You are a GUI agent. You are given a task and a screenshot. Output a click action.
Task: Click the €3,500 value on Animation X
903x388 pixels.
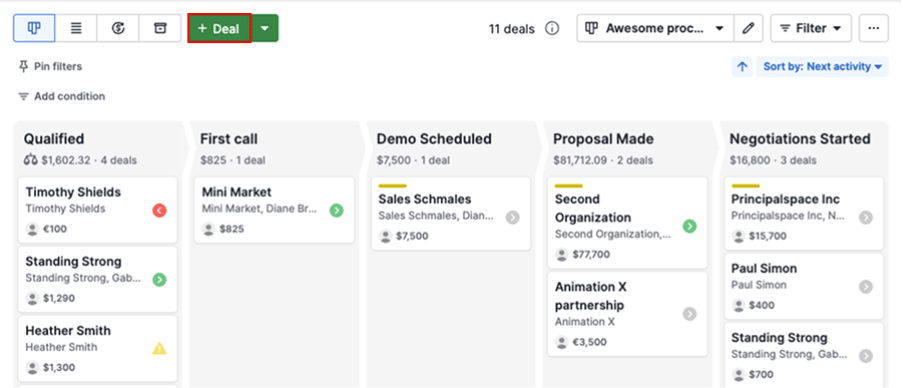(x=590, y=342)
